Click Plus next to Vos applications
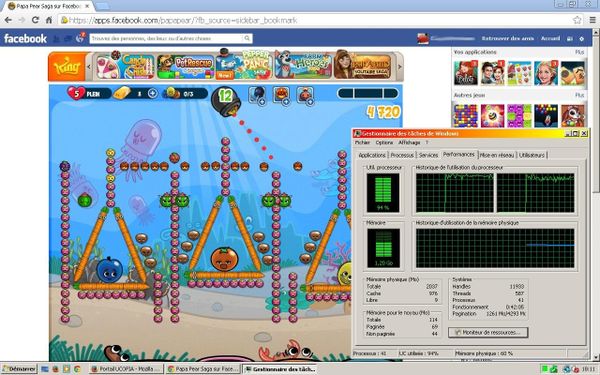This screenshot has height=375, width=600. (x=579, y=52)
